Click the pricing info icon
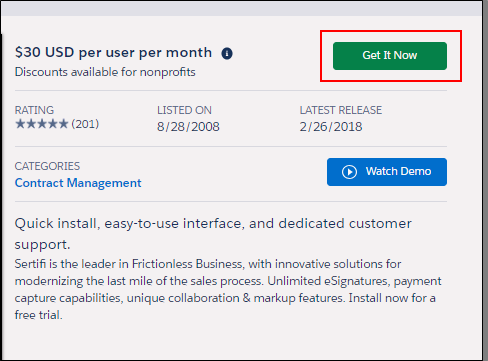 click(x=227, y=53)
